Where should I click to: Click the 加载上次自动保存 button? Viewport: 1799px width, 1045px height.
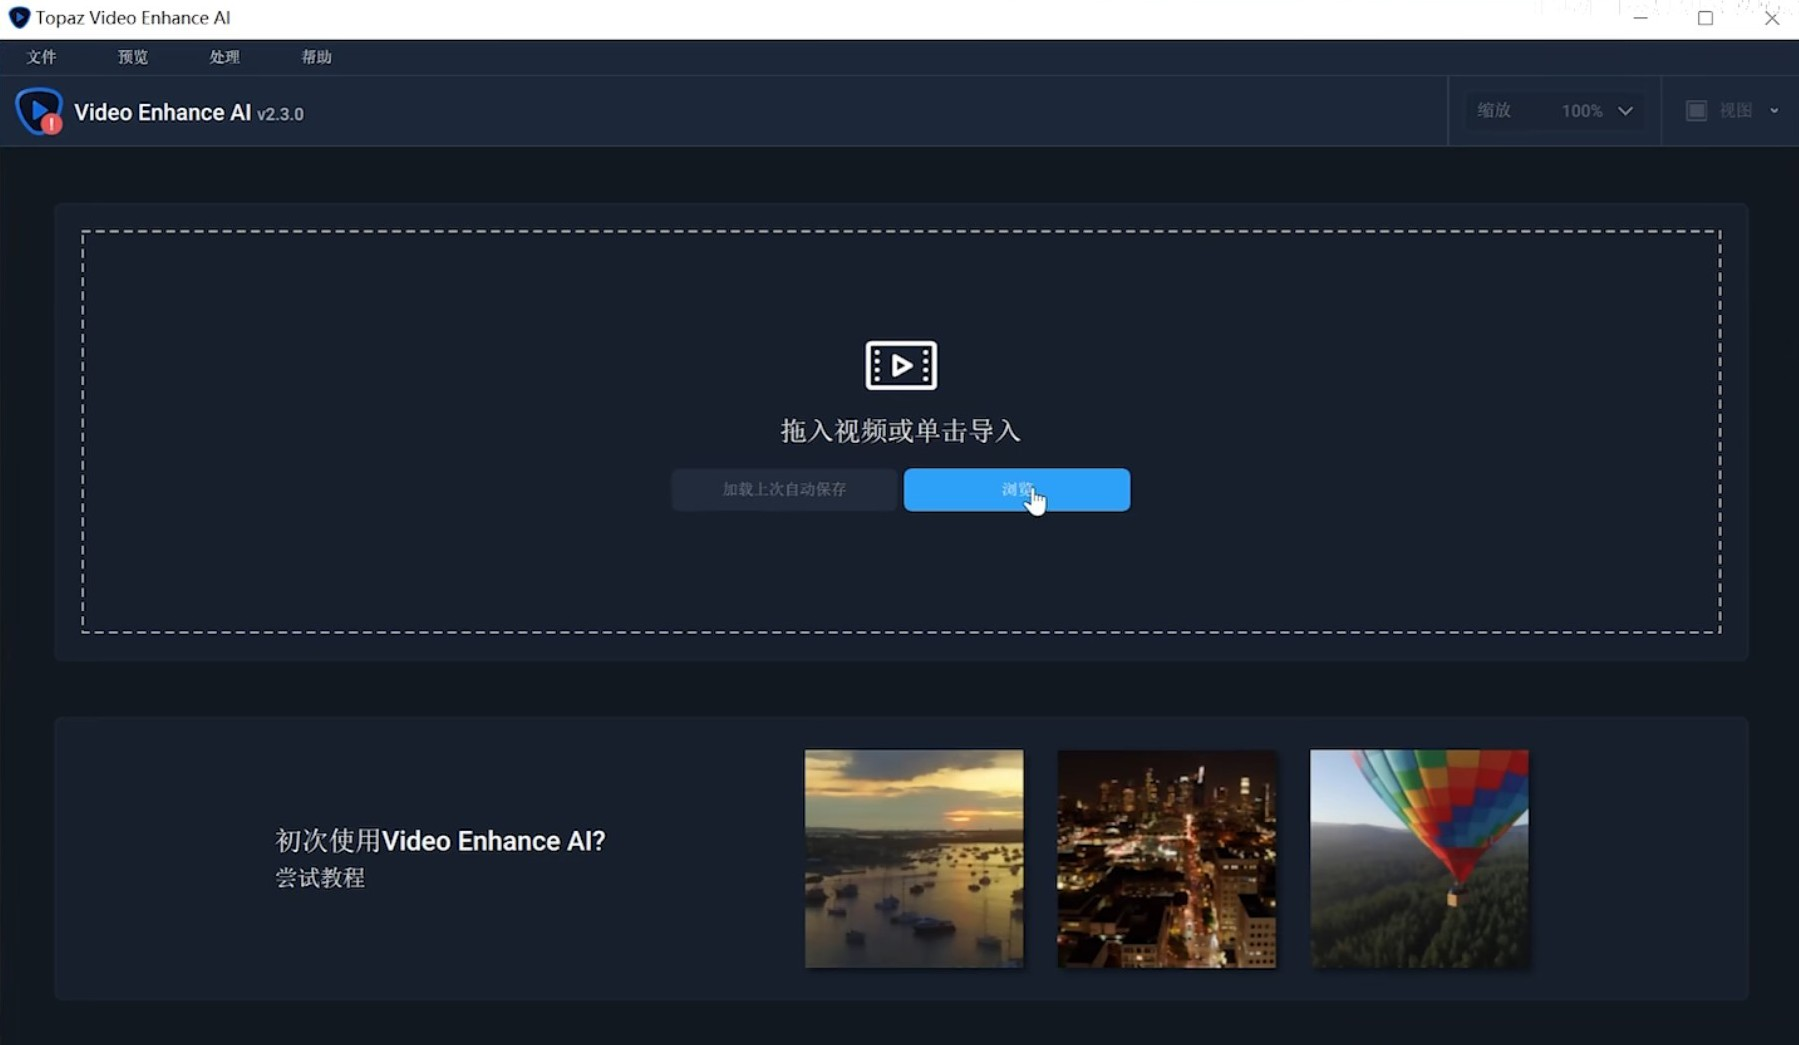(x=784, y=490)
